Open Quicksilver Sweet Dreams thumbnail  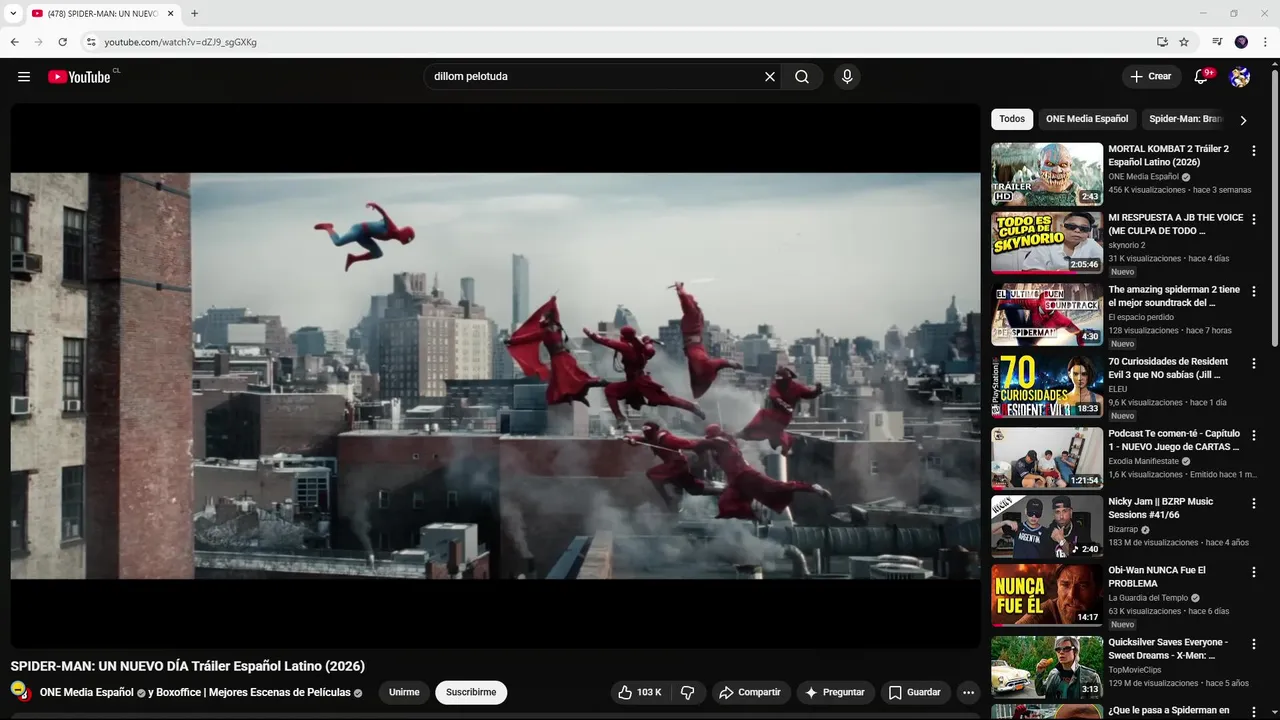coord(1047,668)
